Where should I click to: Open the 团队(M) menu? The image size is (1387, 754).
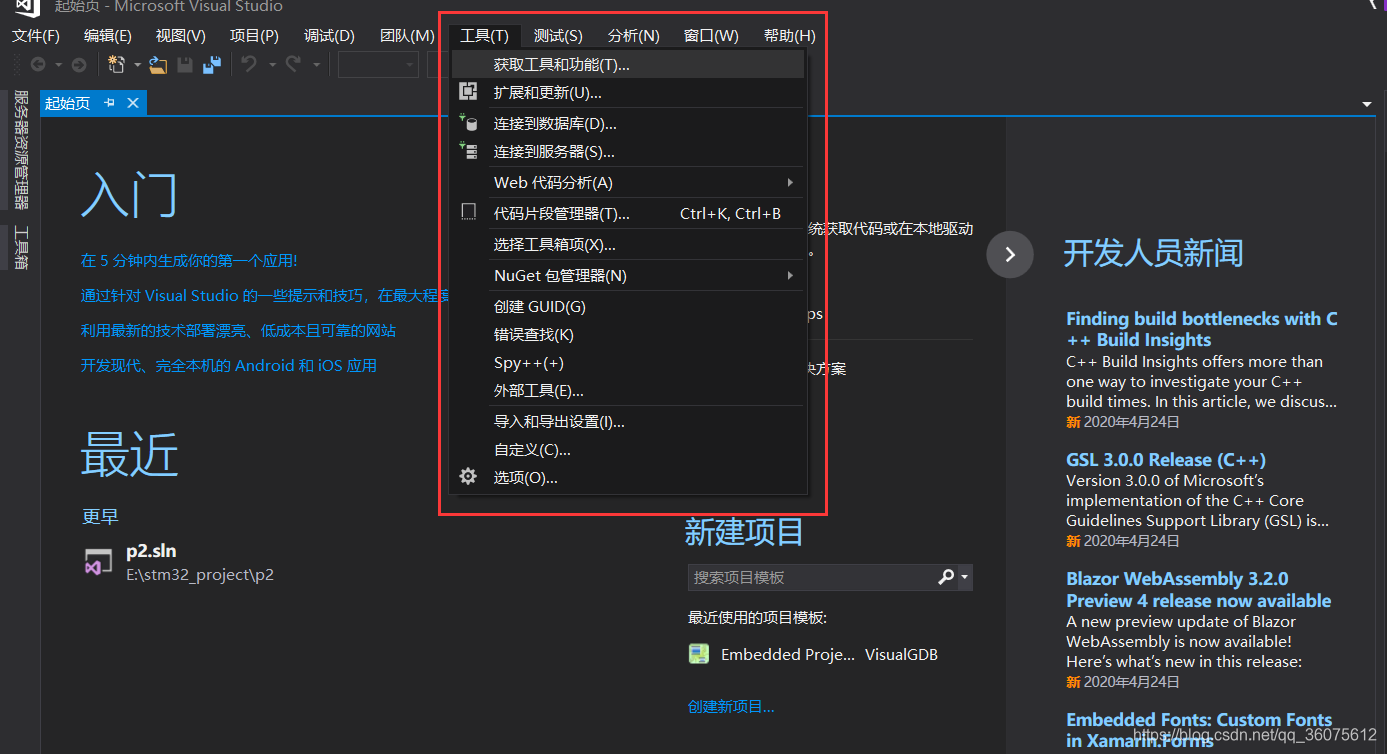(407, 35)
